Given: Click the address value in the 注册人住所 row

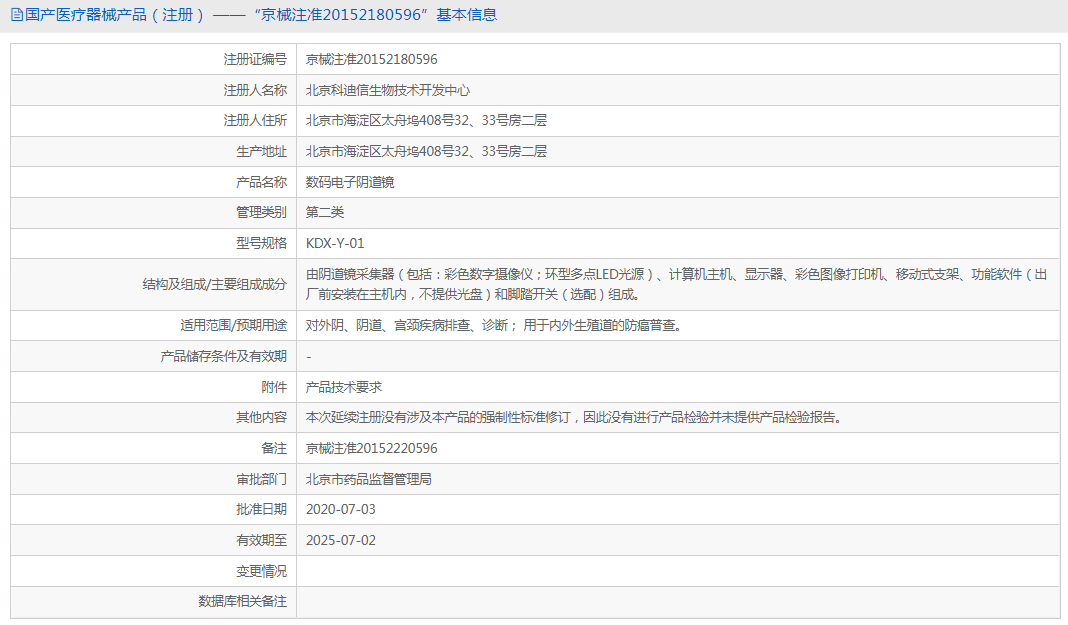Looking at the screenshot, I should 426,121.
